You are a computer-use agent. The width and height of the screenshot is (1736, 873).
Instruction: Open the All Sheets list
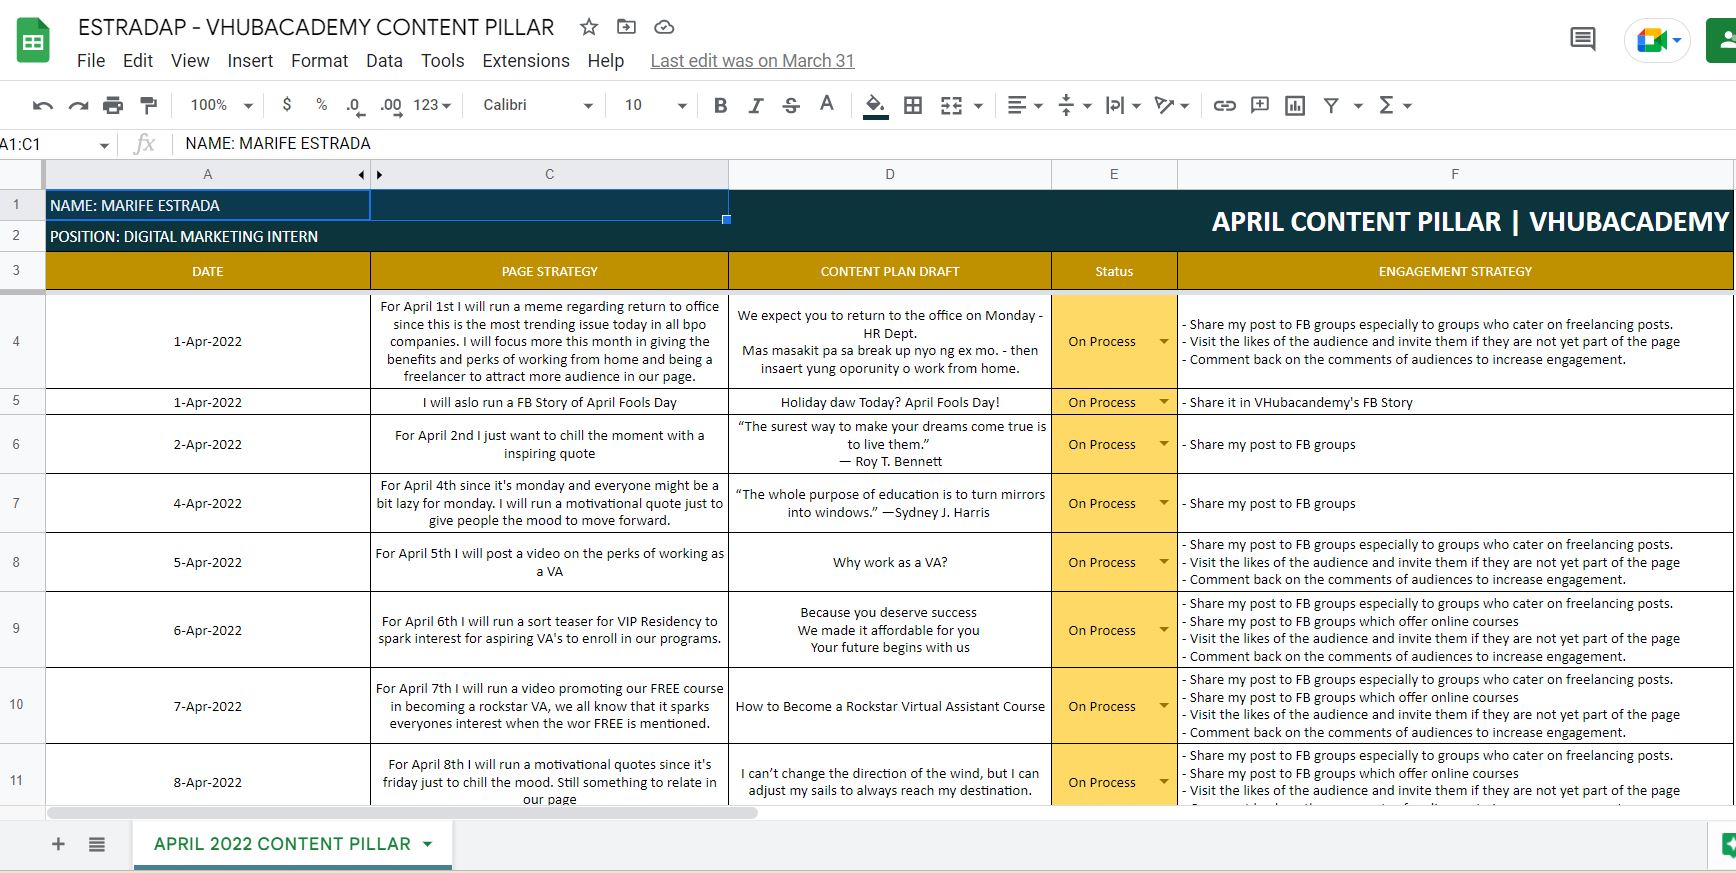97,844
